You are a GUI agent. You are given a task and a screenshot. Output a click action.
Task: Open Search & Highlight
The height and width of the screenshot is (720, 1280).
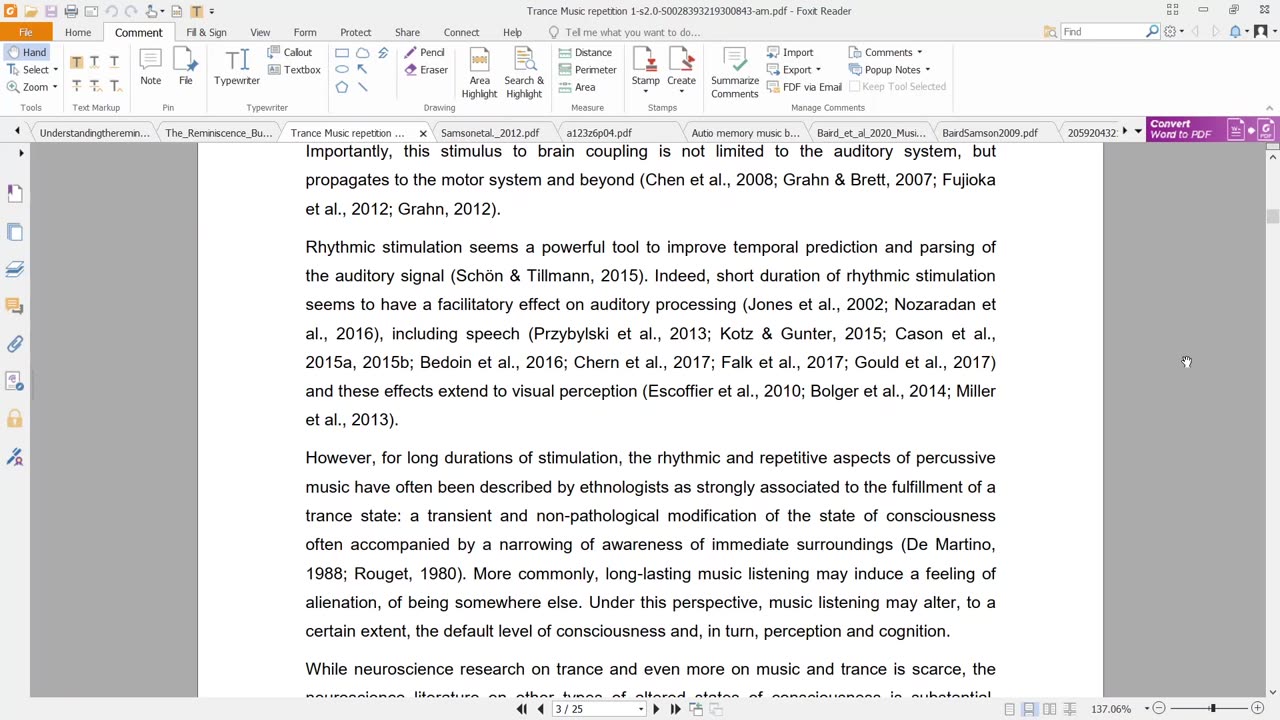pos(524,74)
